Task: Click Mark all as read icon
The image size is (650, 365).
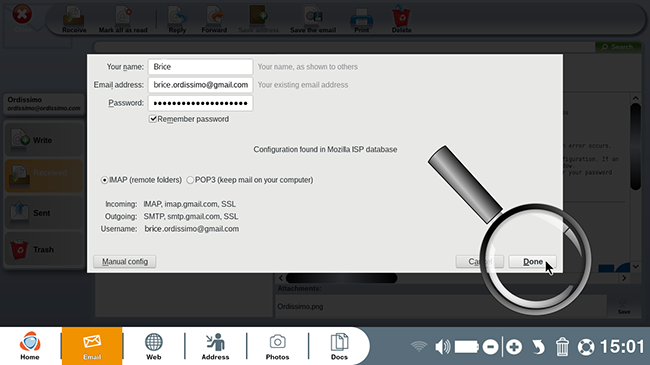Action: pos(123,19)
